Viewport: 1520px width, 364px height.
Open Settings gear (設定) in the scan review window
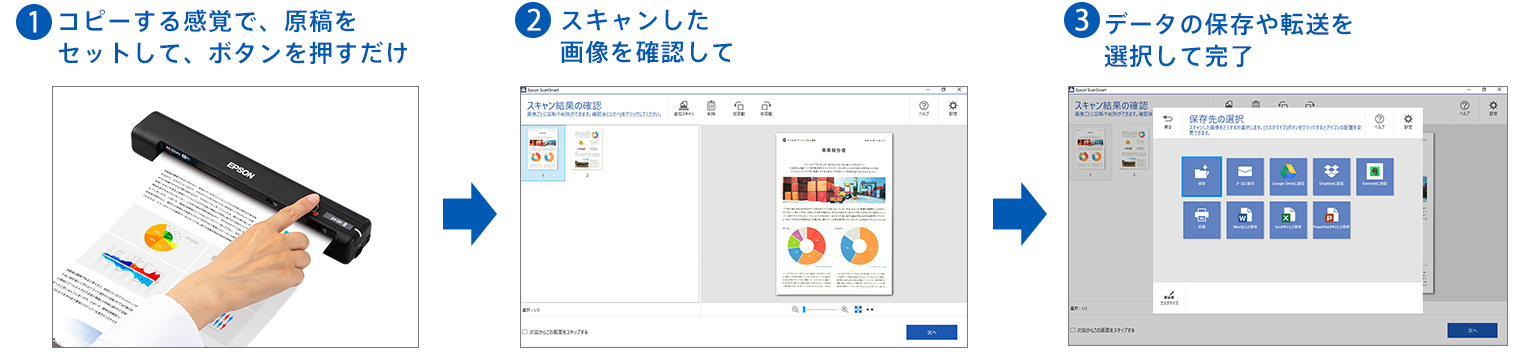[952, 109]
